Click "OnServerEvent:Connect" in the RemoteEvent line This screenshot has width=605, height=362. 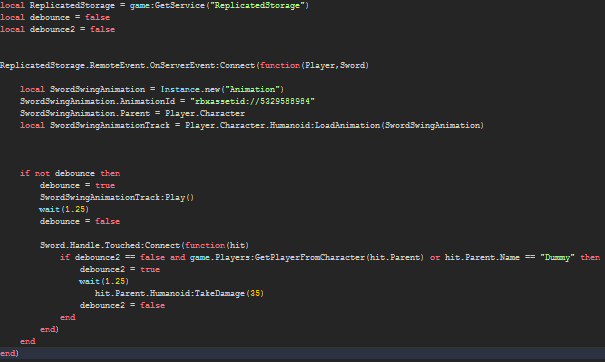(202, 65)
